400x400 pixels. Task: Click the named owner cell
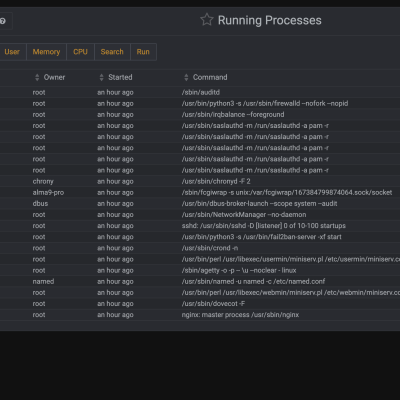(43, 281)
